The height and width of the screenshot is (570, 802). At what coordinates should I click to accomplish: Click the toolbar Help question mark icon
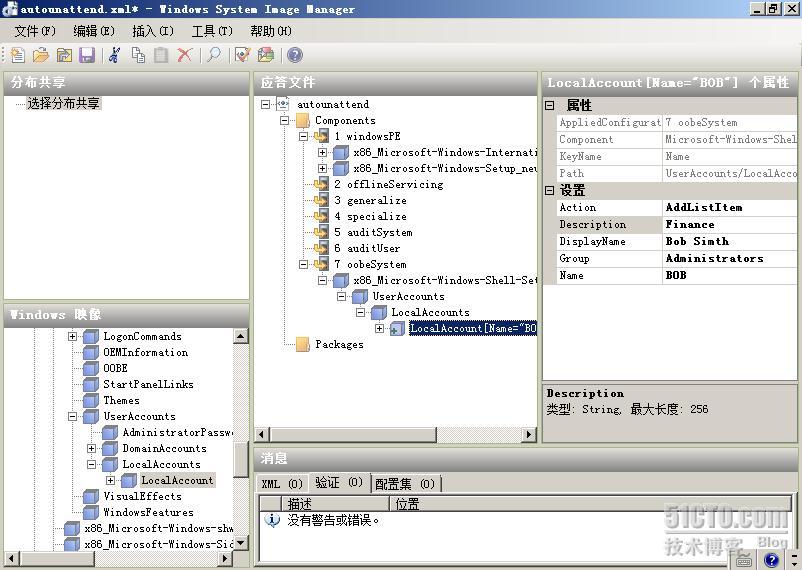click(295, 55)
